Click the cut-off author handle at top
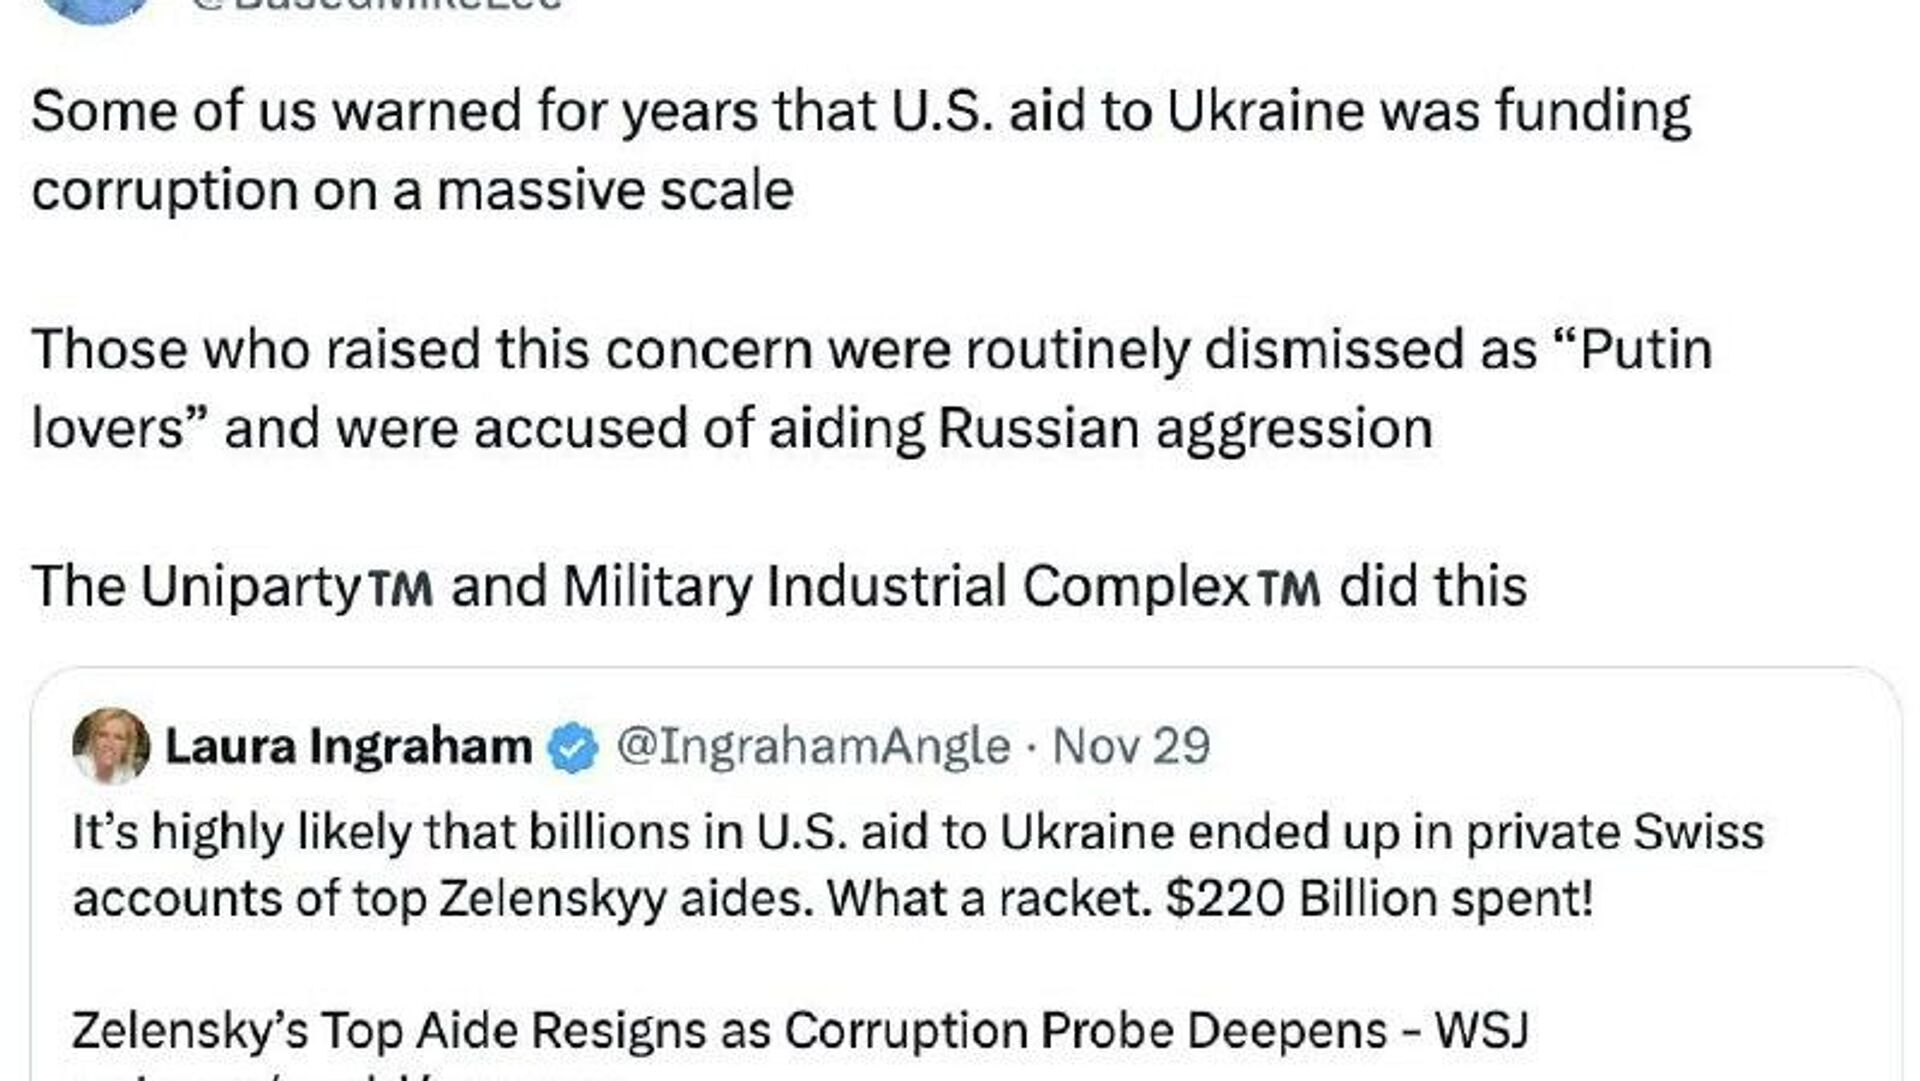The height and width of the screenshot is (1081, 1920). click(375, 4)
